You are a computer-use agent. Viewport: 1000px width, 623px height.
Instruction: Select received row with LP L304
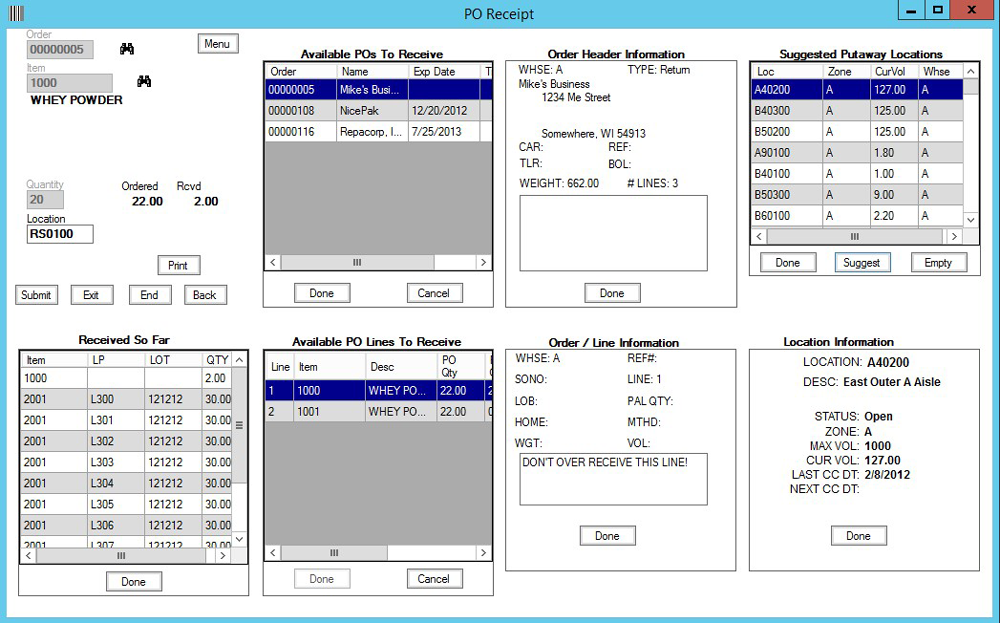(x=126, y=483)
